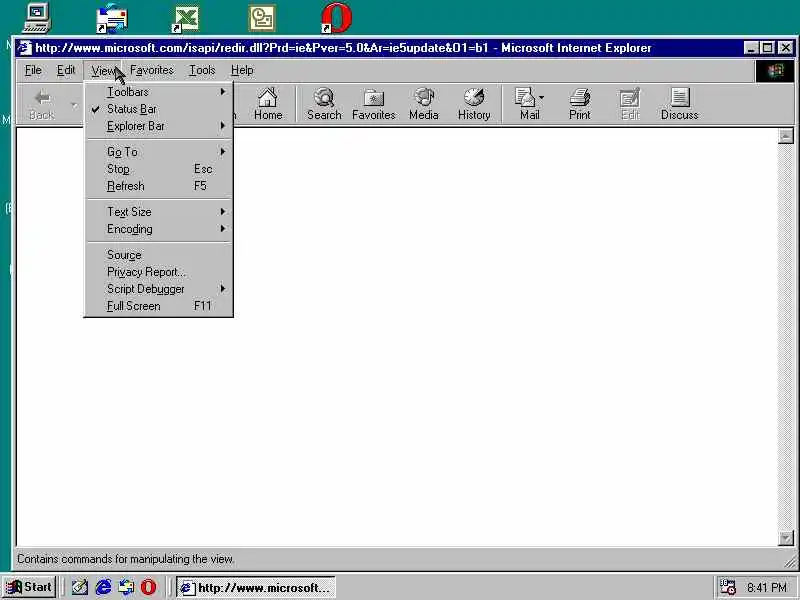This screenshot has width=800, height=600.
Task: Select Refresh in the View menu
Action: [158, 186]
